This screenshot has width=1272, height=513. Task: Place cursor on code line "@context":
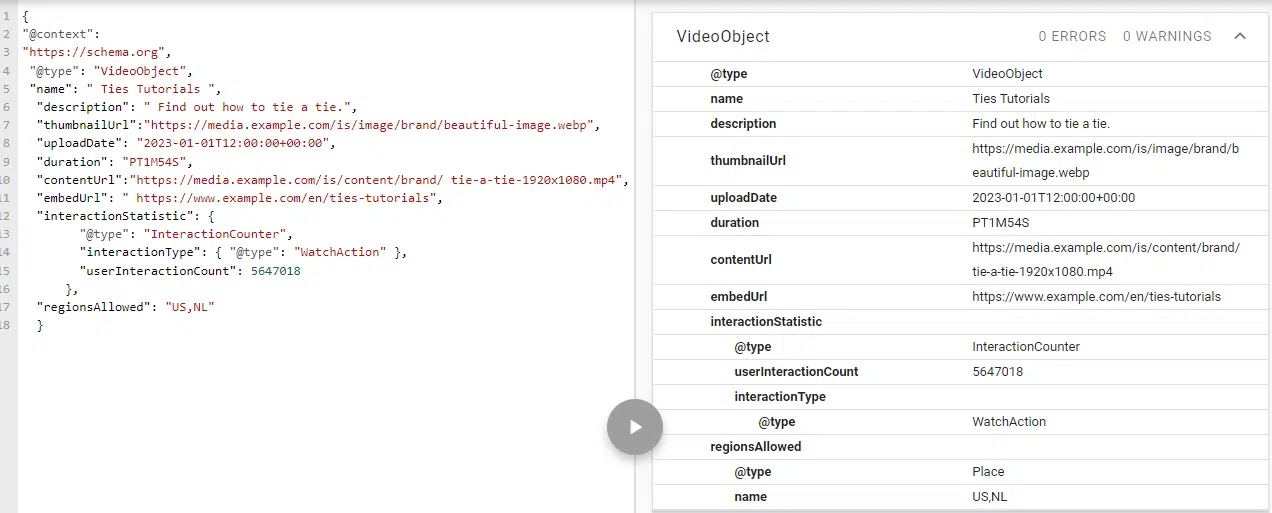click(60, 34)
